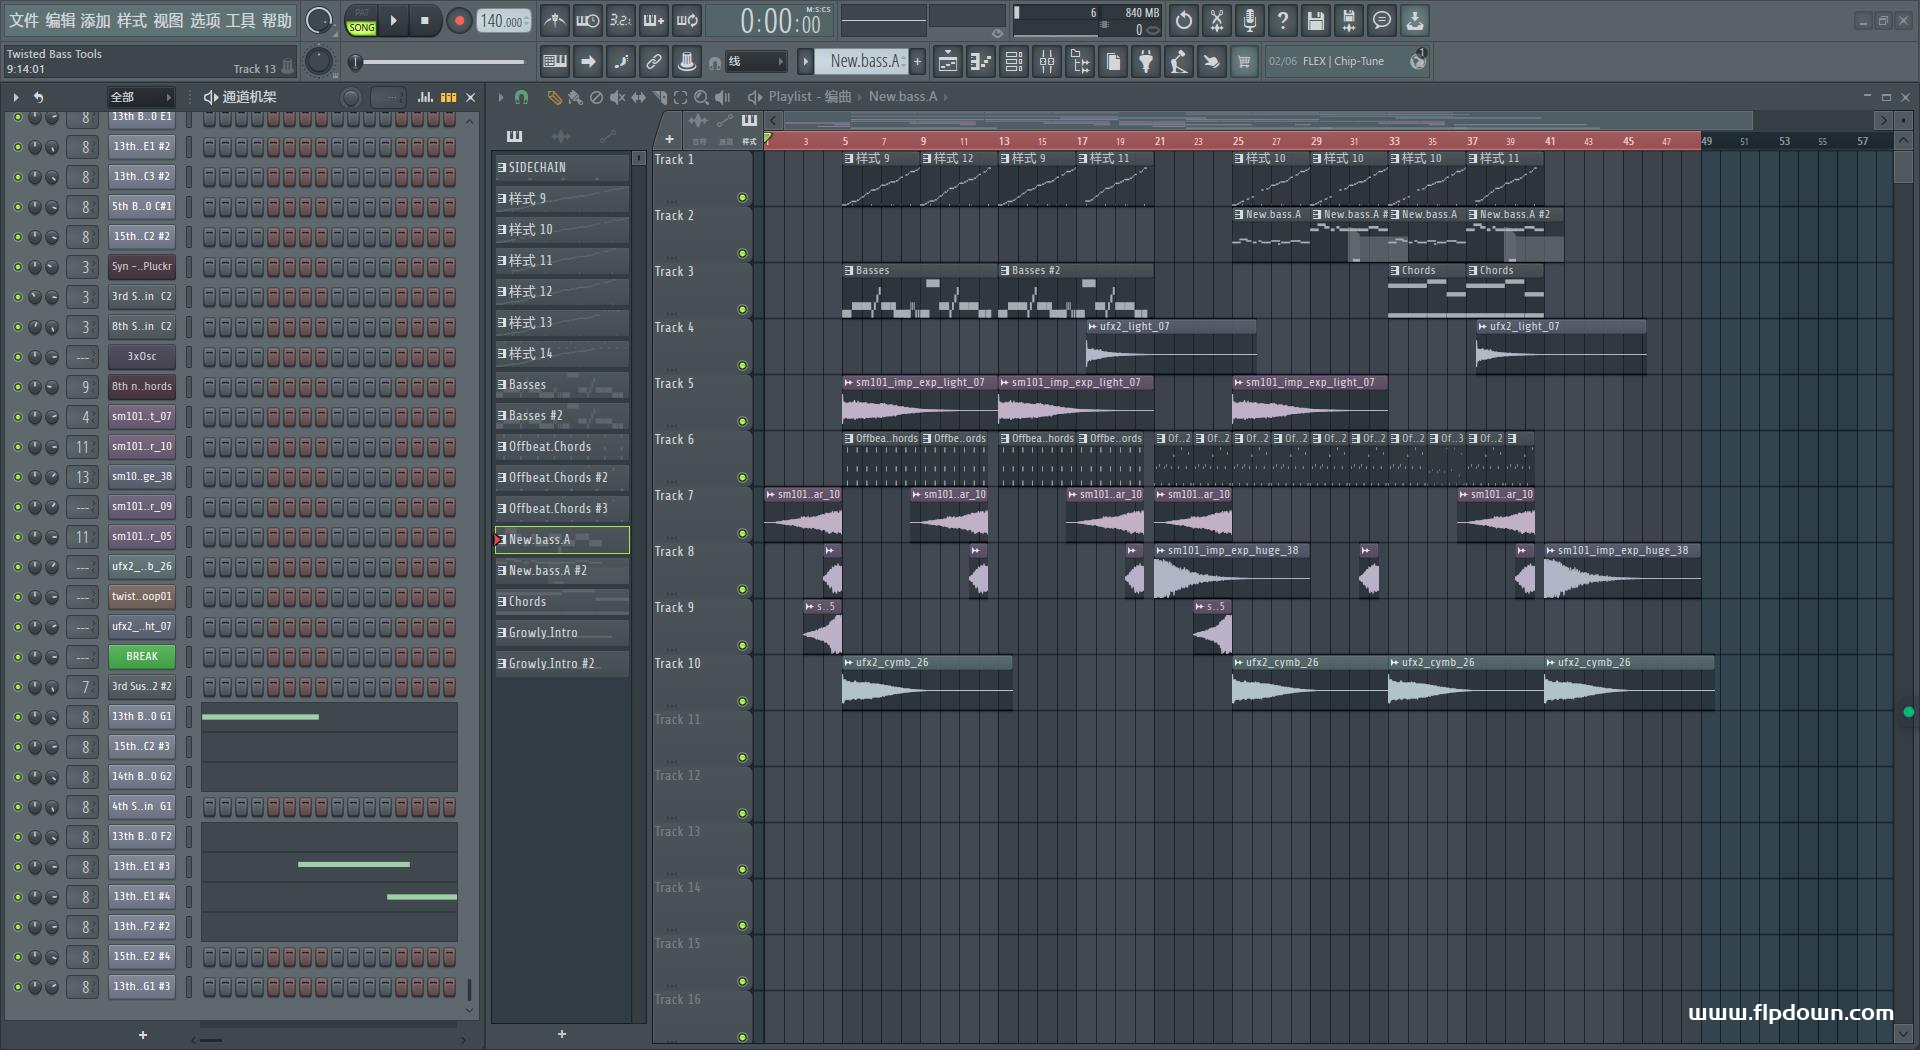The width and height of the screenshot is (1920, 1050).
Task: Open the help question mark icon
Action: point(1283,20)
